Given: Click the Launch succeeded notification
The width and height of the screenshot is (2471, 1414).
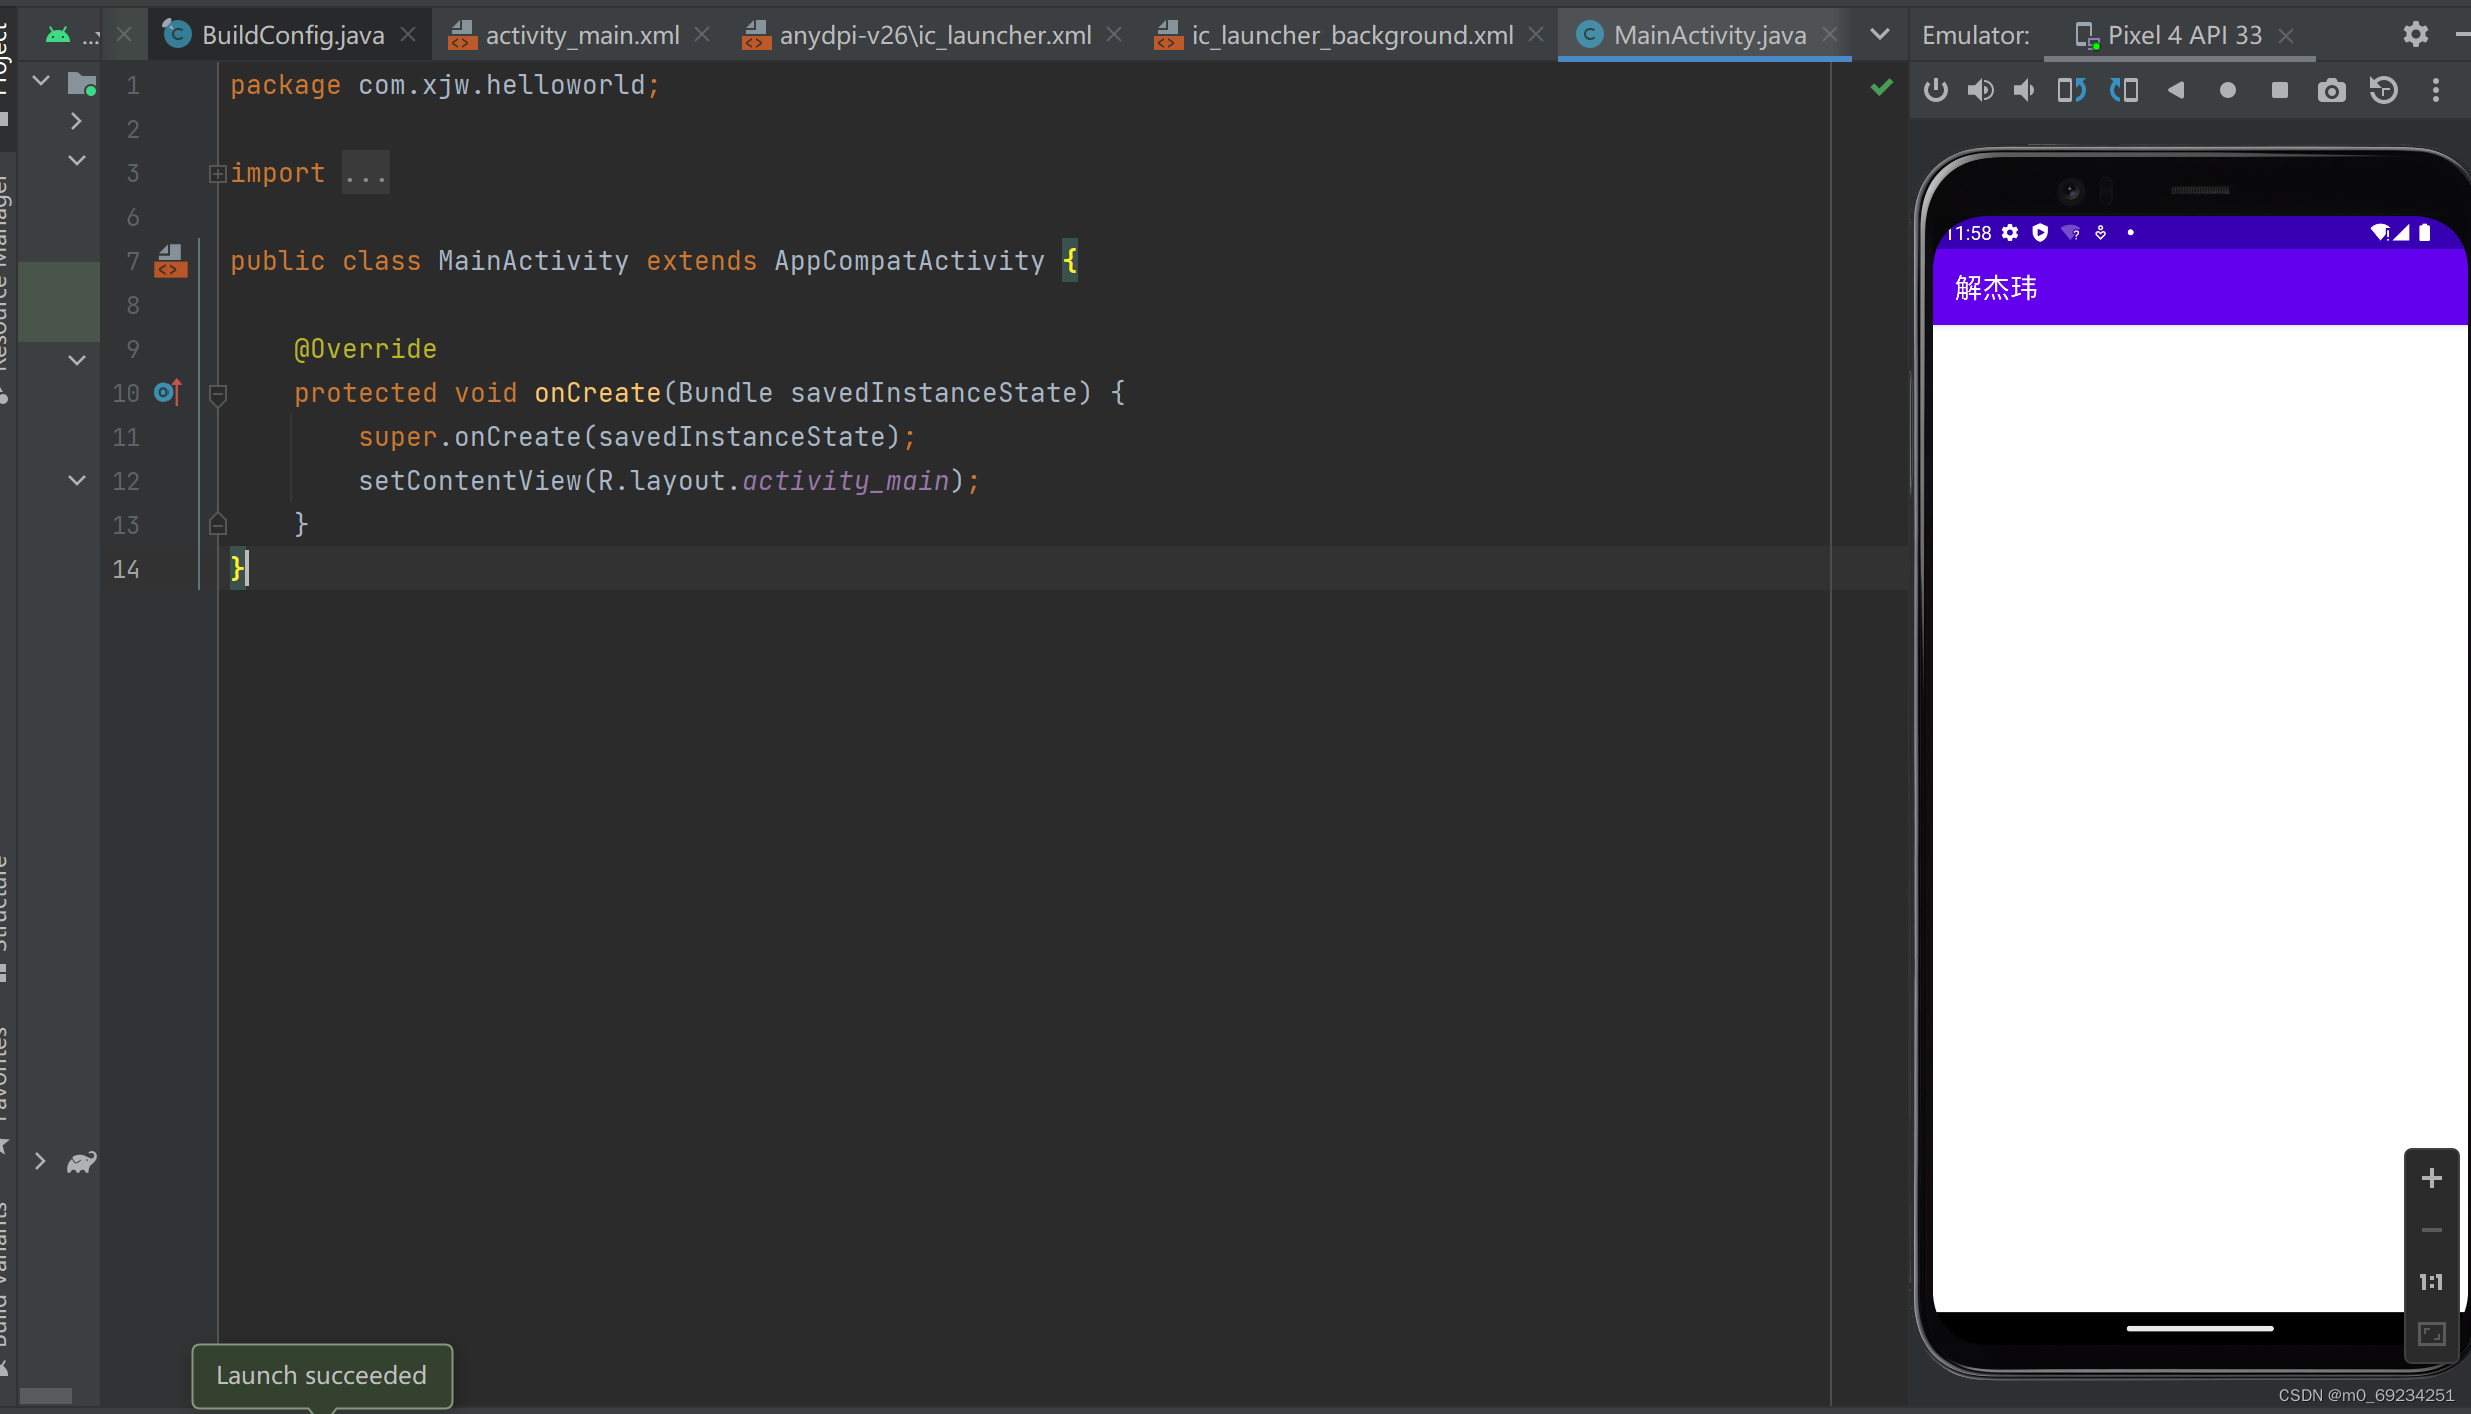Looking at the screenshot, I should [321, 1374].
